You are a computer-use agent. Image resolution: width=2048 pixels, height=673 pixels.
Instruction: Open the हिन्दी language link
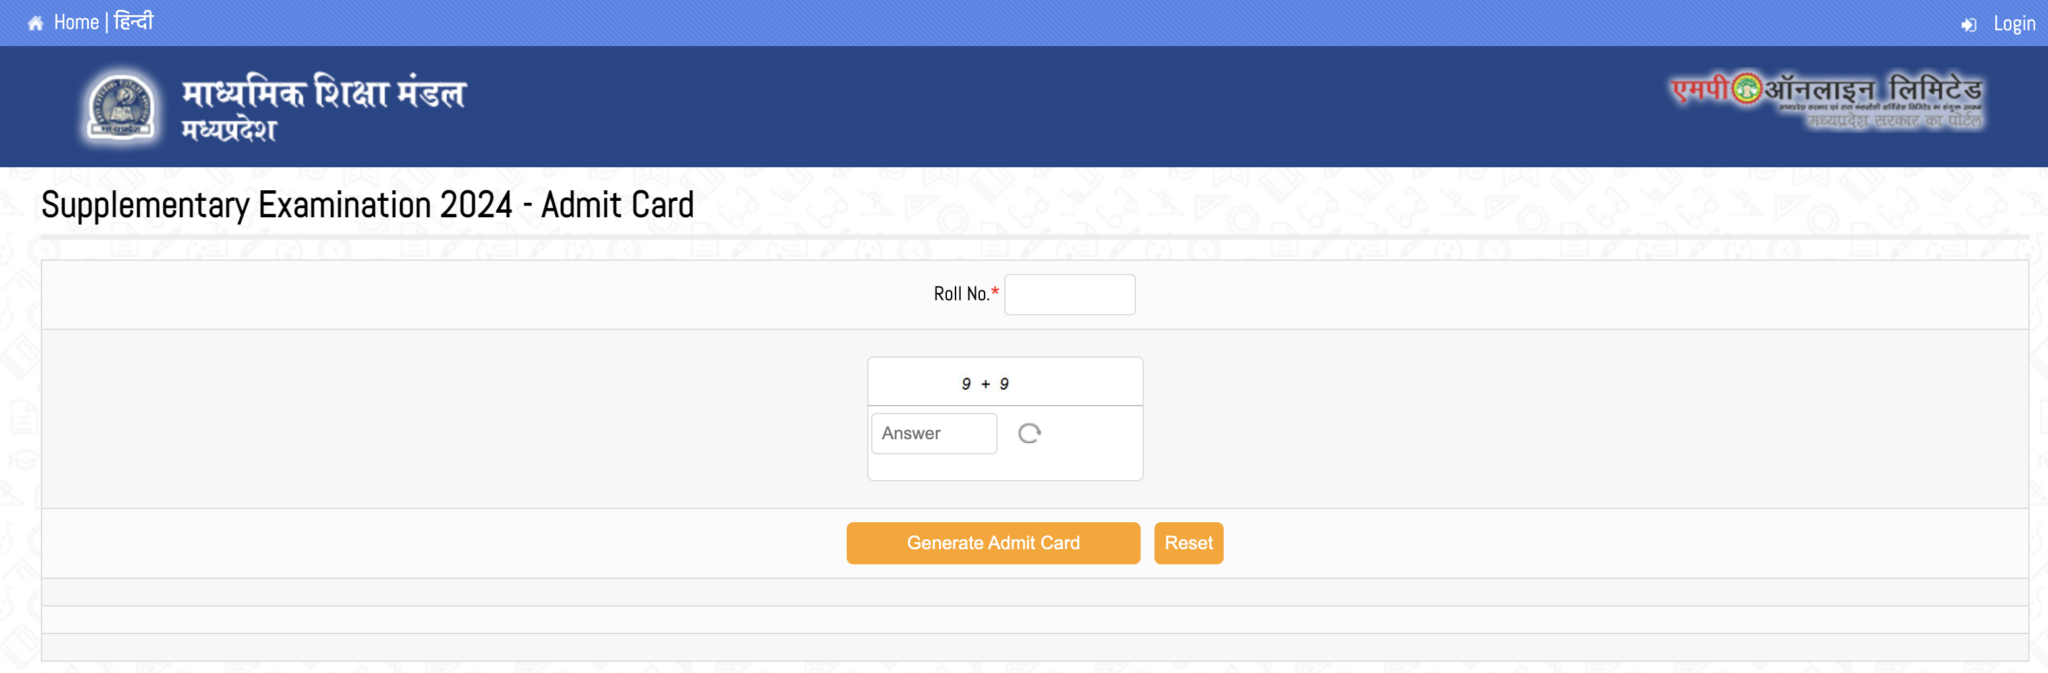133,21
